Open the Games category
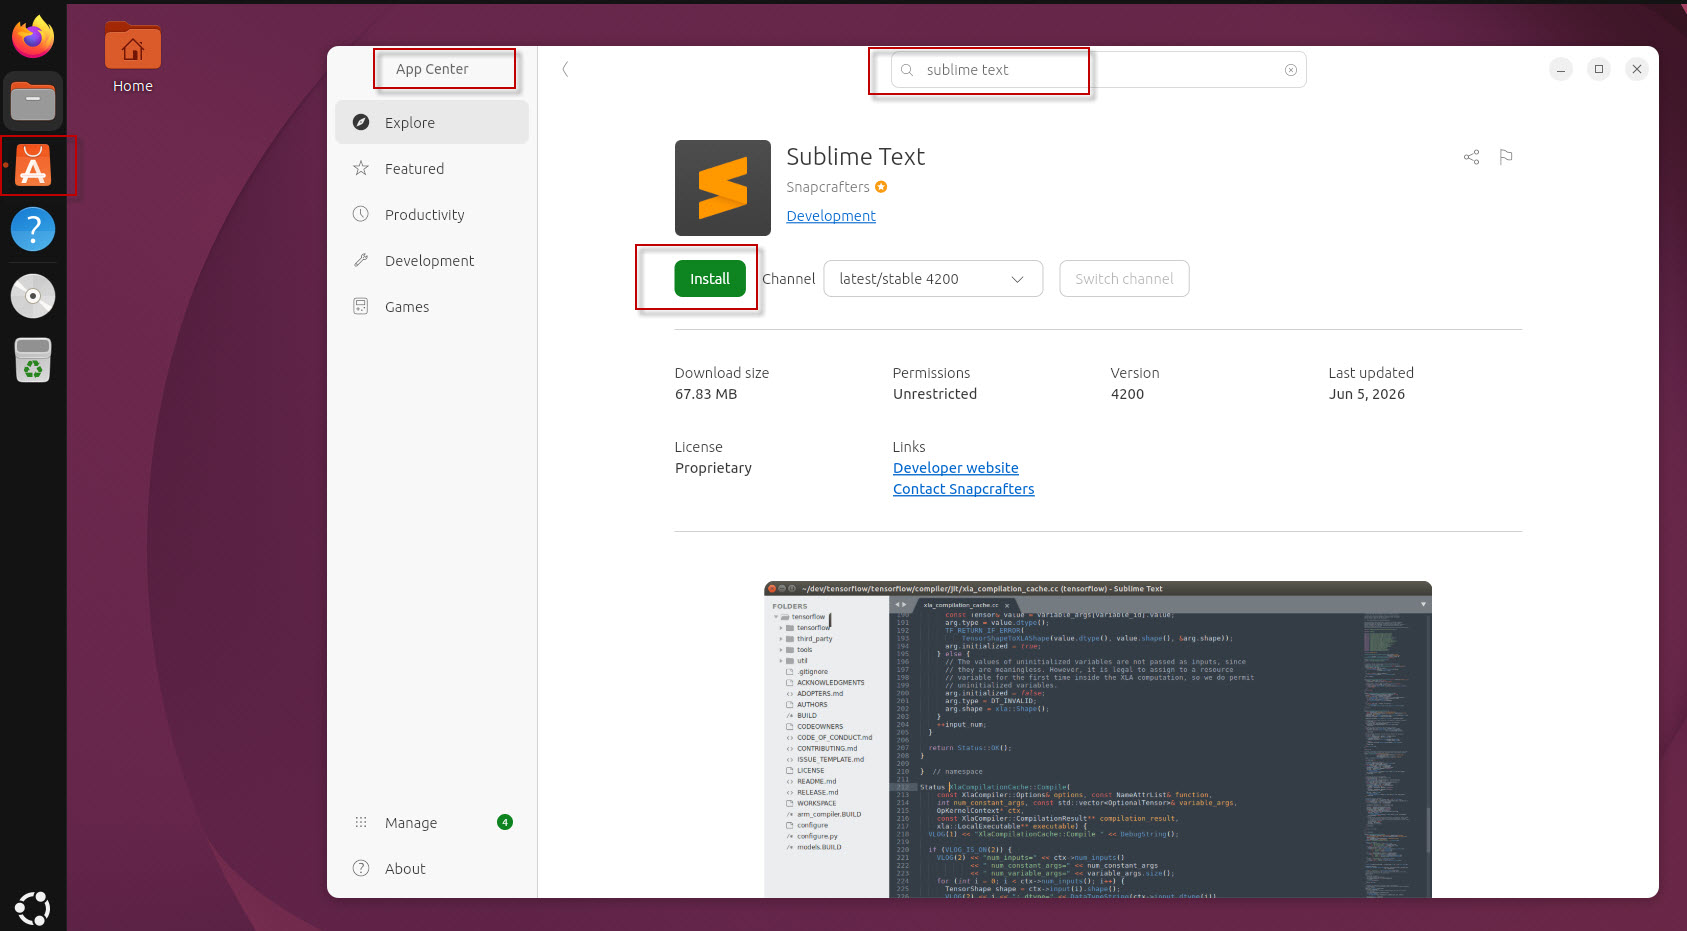 point(432,306)
